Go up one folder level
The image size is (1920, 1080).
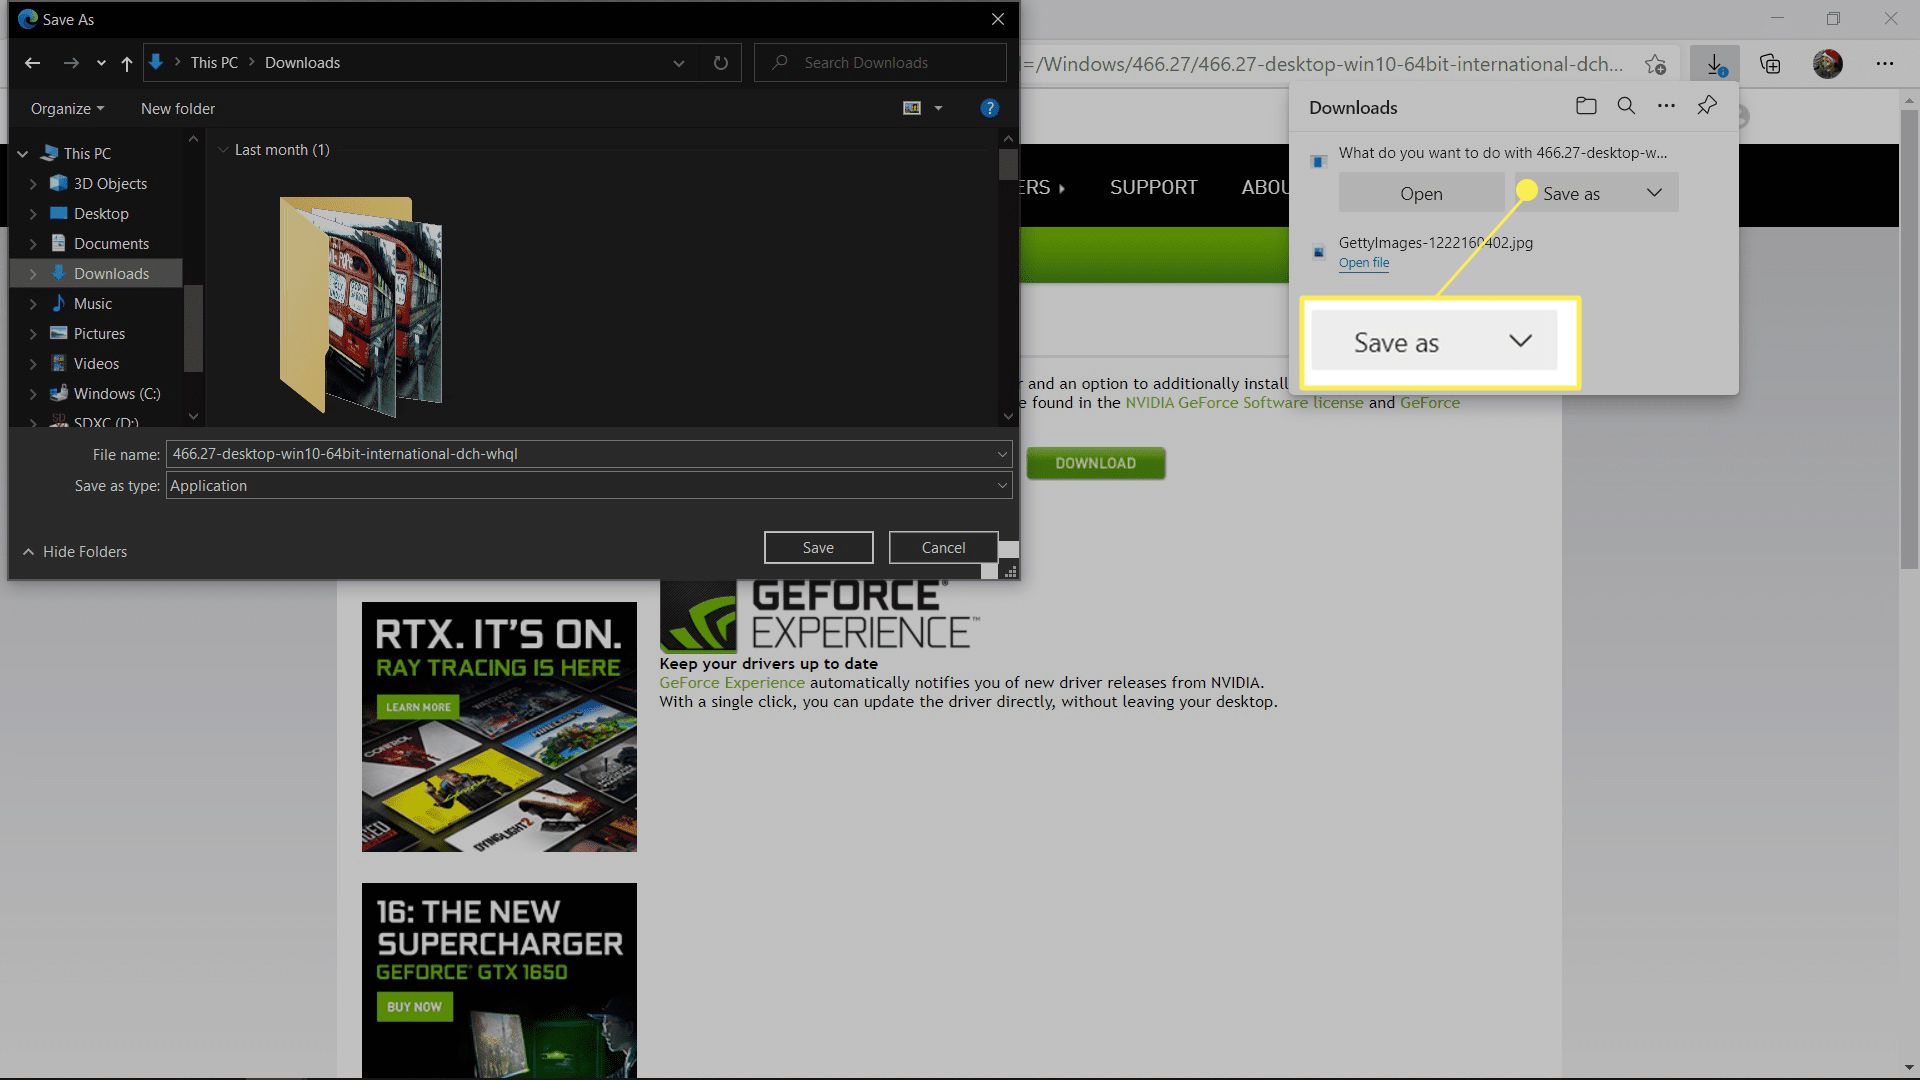click(x=127, y=63)
